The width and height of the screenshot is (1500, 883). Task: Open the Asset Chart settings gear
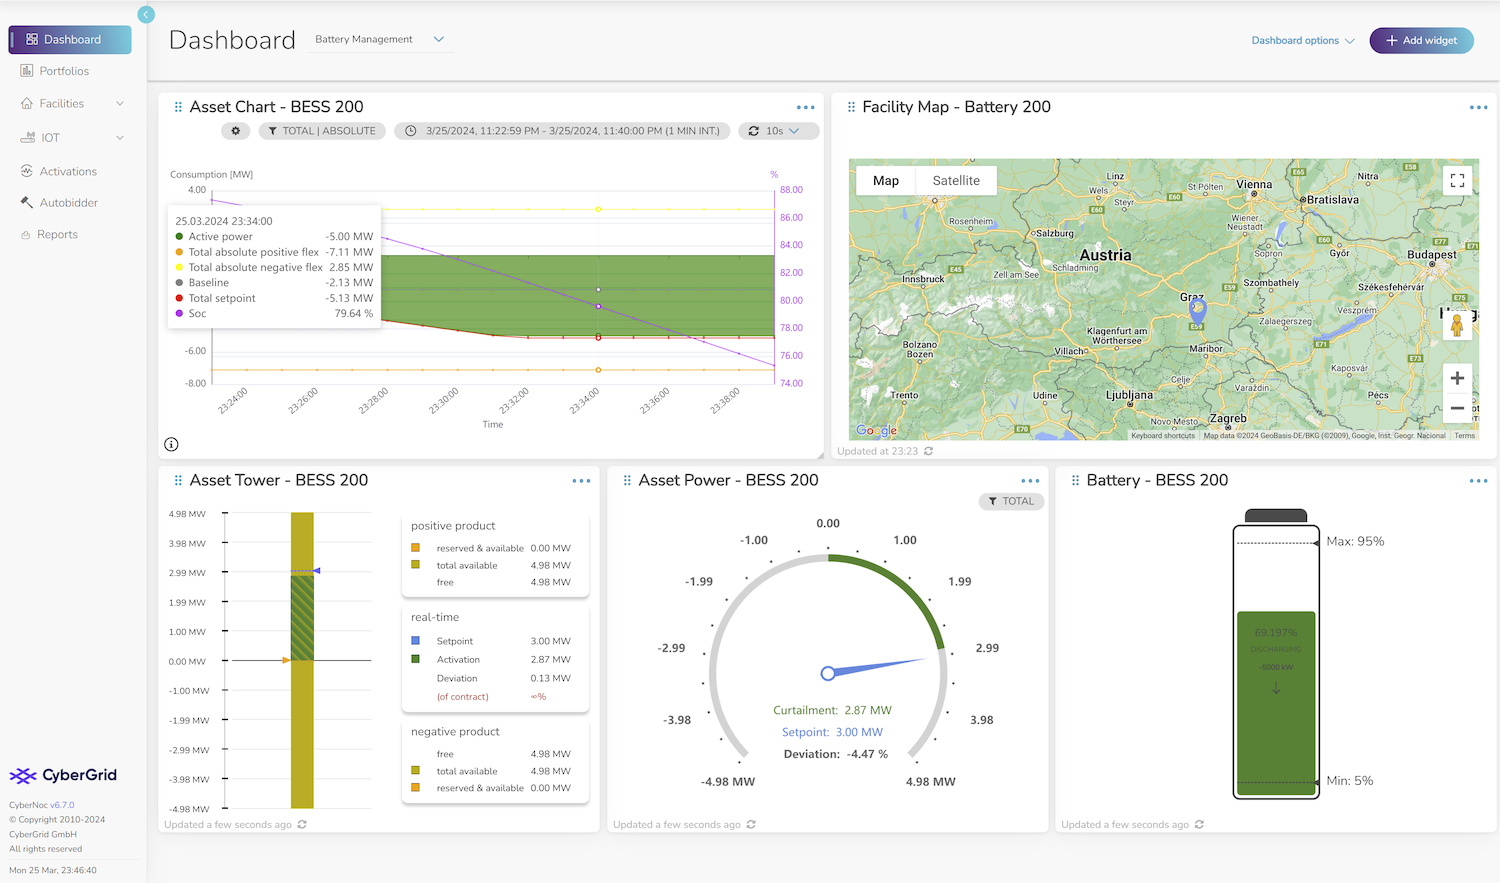click(236, 131)
